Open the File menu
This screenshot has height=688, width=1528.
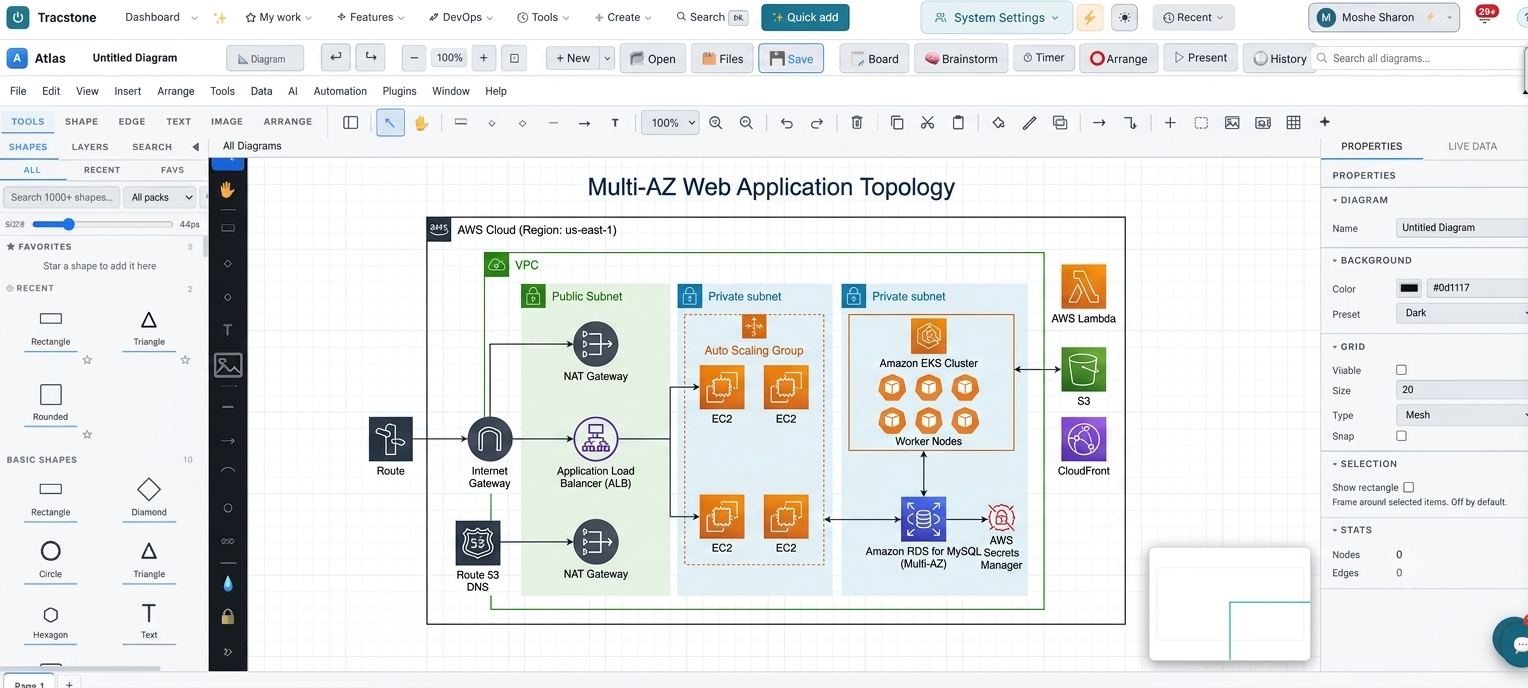coord(18,91)
